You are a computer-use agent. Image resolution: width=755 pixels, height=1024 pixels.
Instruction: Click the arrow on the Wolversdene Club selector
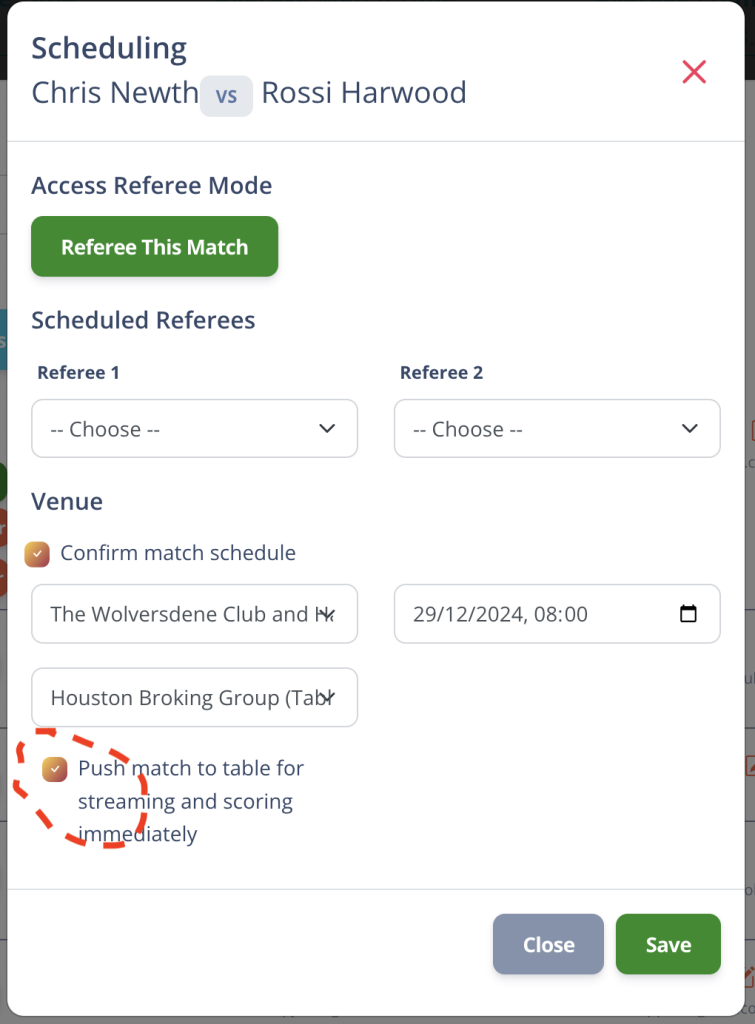coord(328,614)
